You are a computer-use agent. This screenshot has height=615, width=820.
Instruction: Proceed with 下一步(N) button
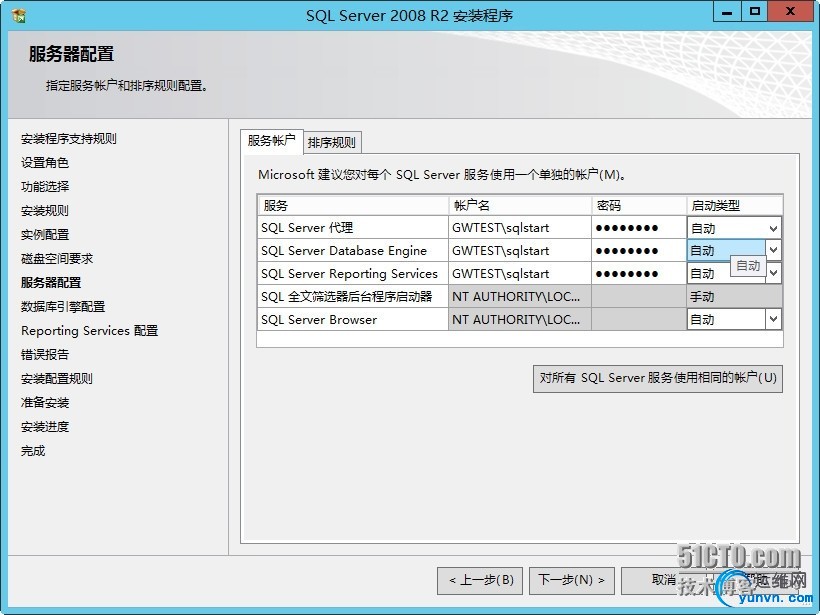coord(572,580)
